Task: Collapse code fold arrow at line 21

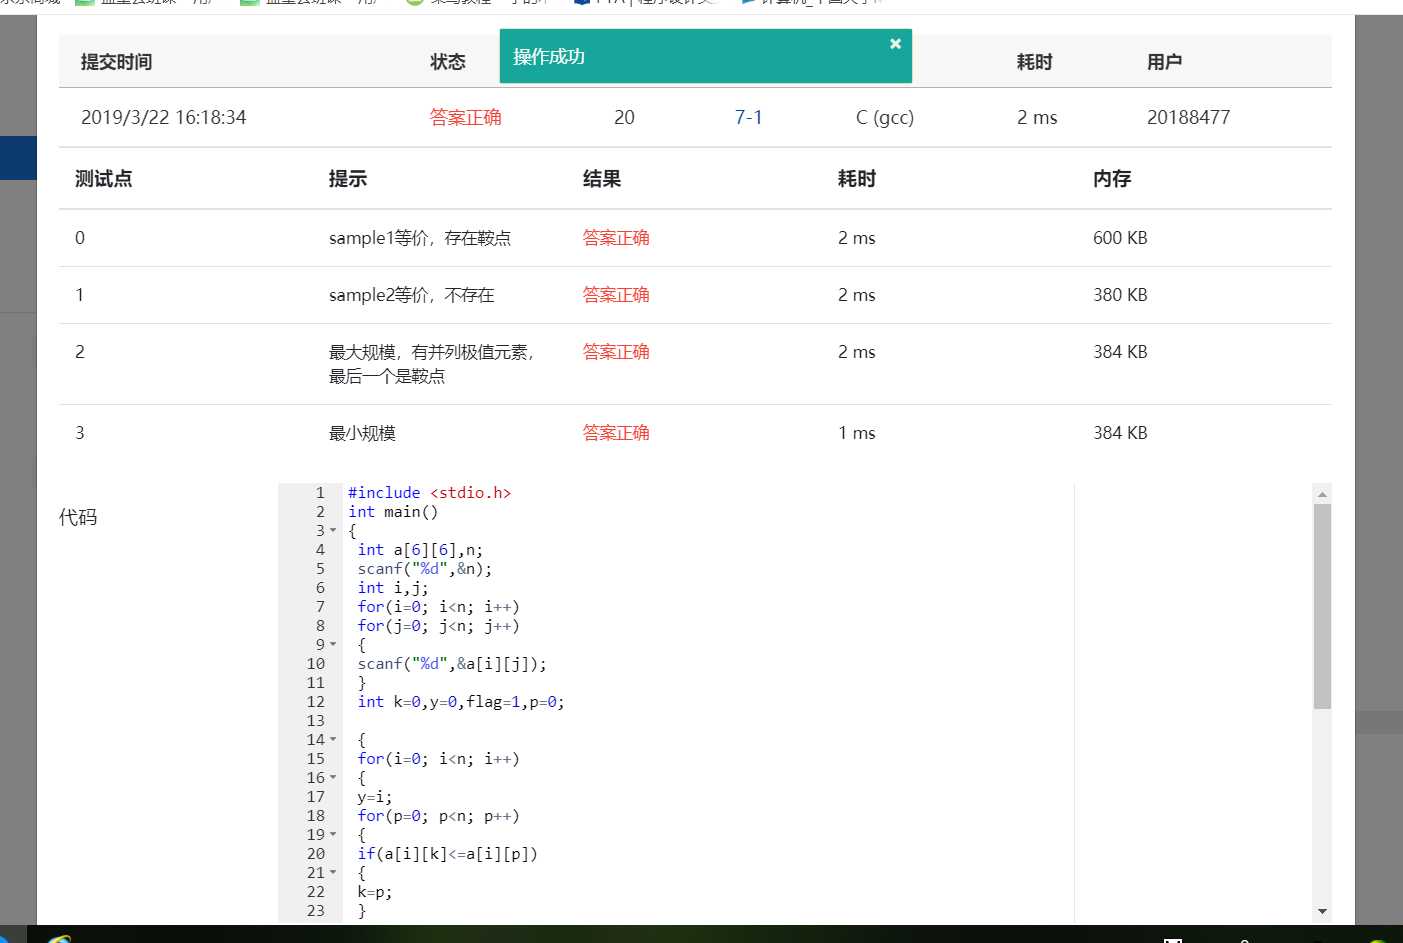Action: tap(333, 873)
